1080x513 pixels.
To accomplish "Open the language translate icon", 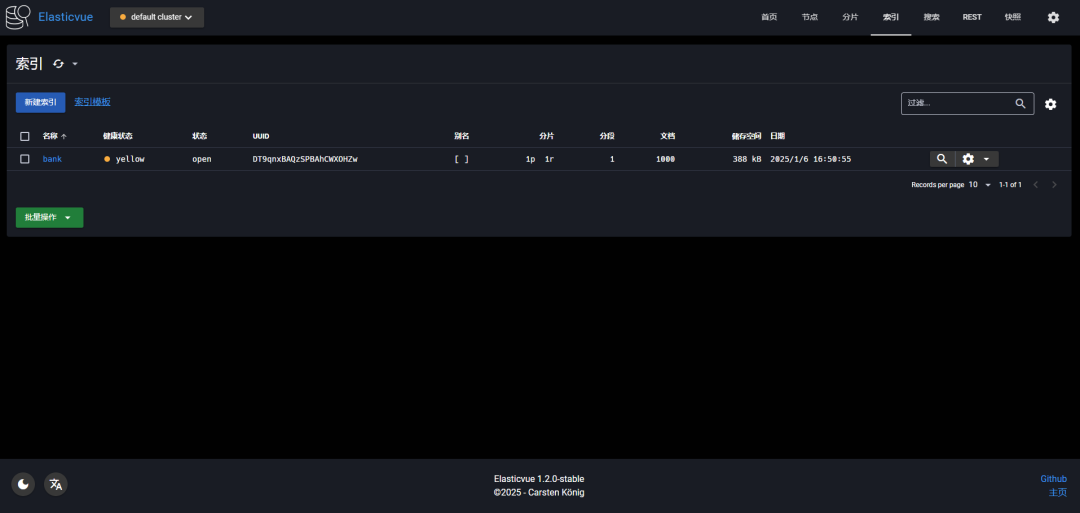I will pyautogui.click(x=56, y=484).
